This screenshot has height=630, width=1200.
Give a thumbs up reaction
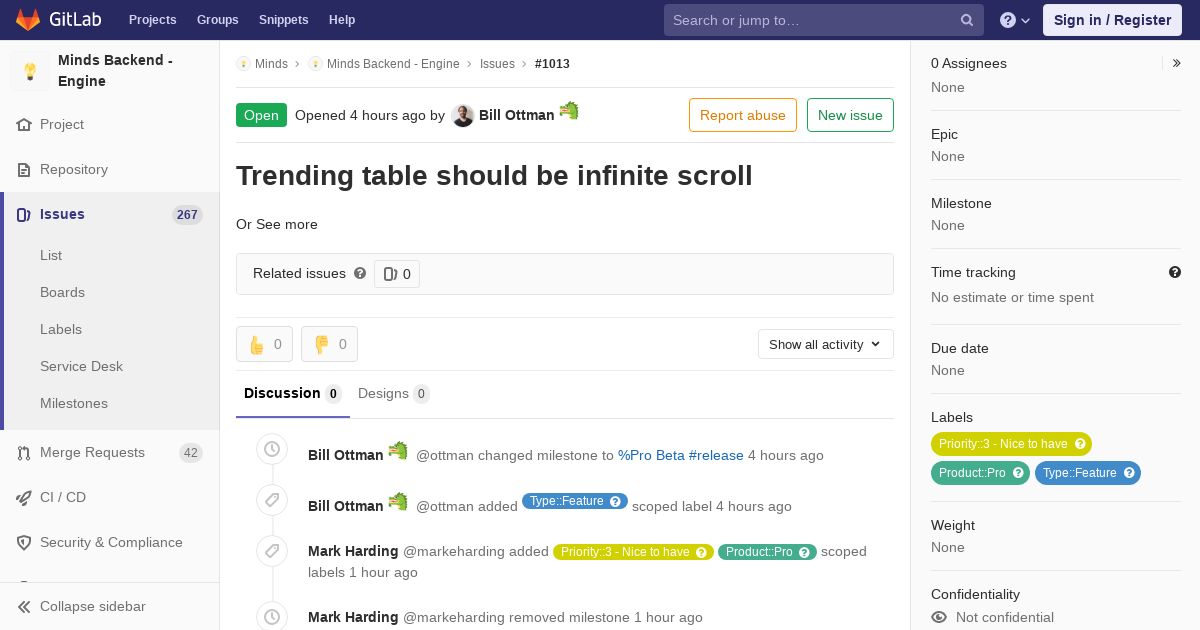tap(264, 344)
